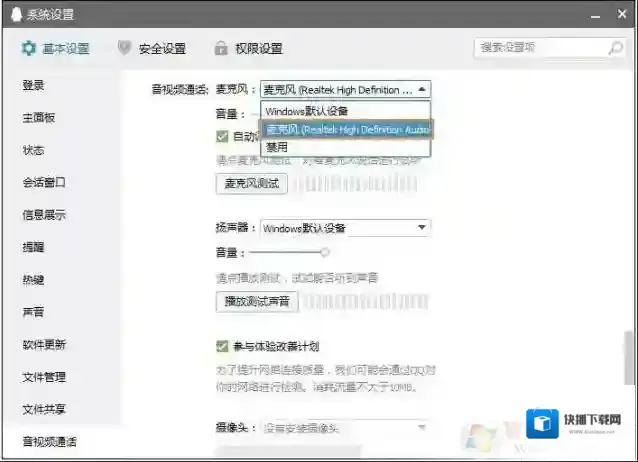The width and height of the screenshot is (638, 462).
Task: Click the speaker 音量 slider handle
Action: point(324,253)
